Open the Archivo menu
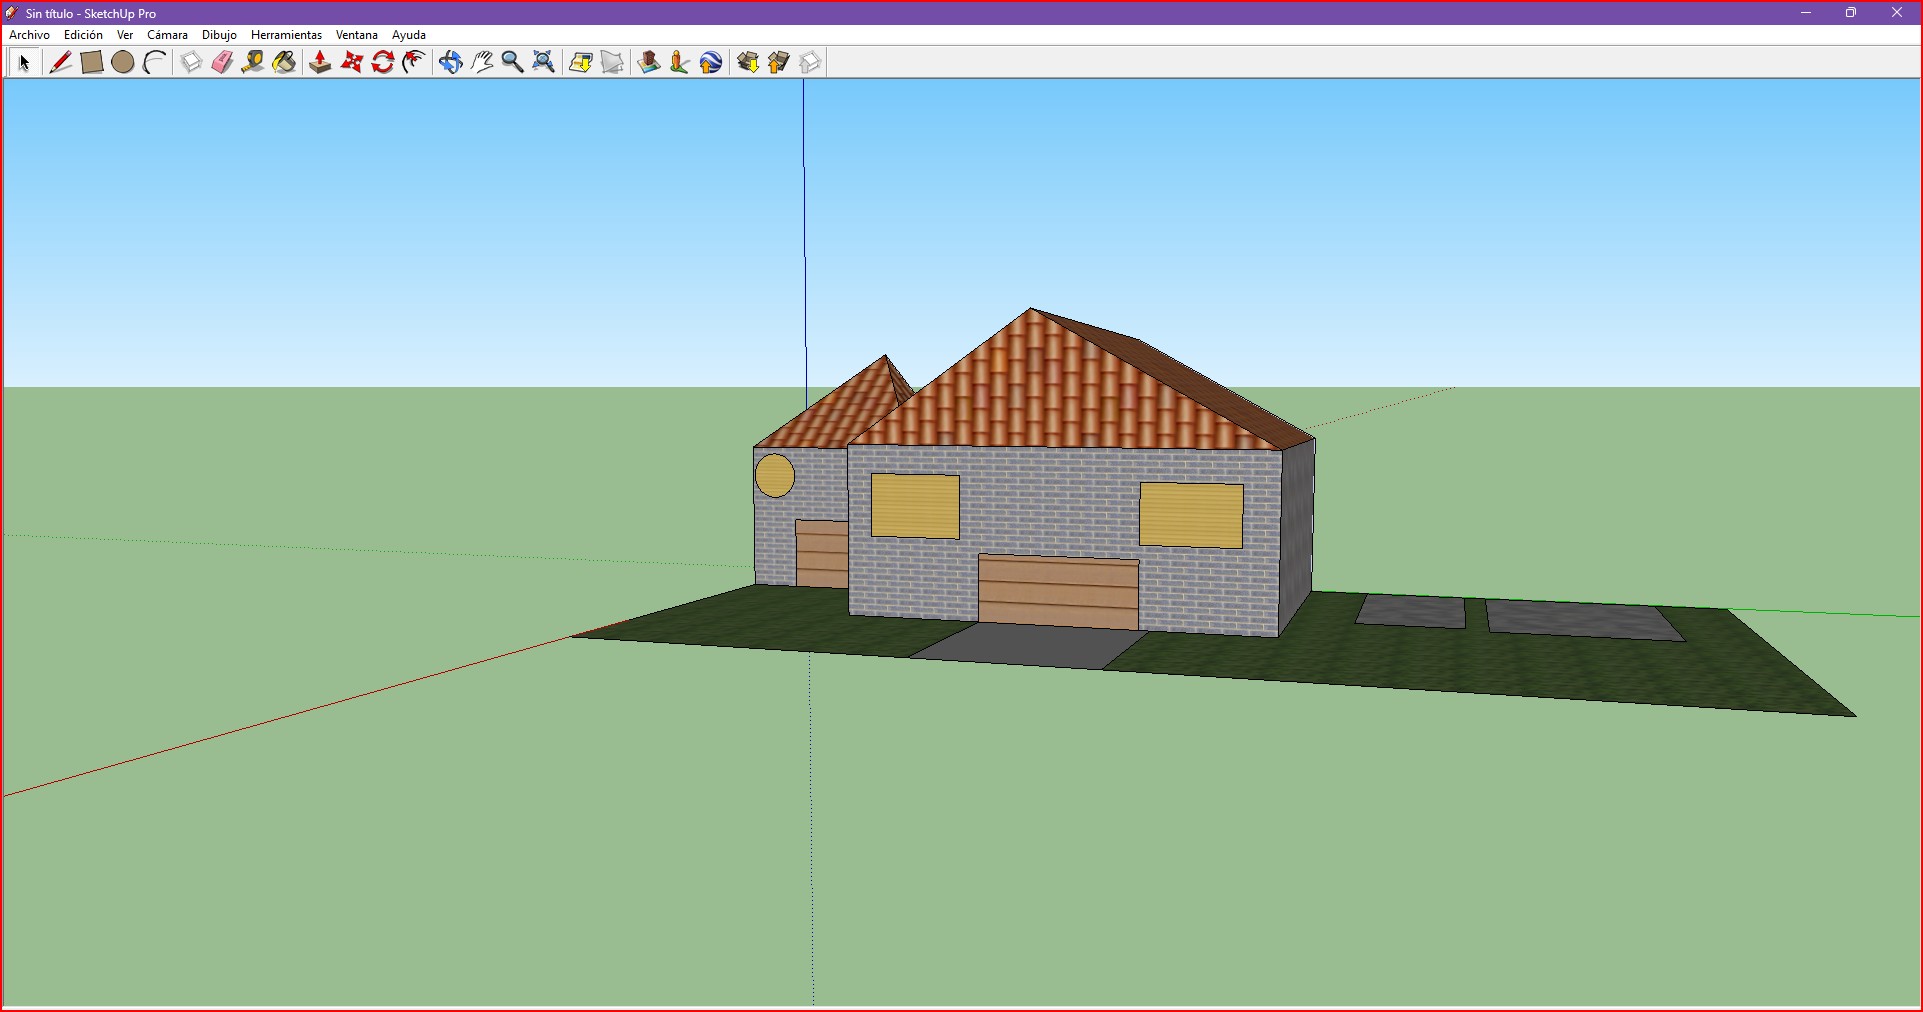The image size is (1923, 1012). point(29,35)
